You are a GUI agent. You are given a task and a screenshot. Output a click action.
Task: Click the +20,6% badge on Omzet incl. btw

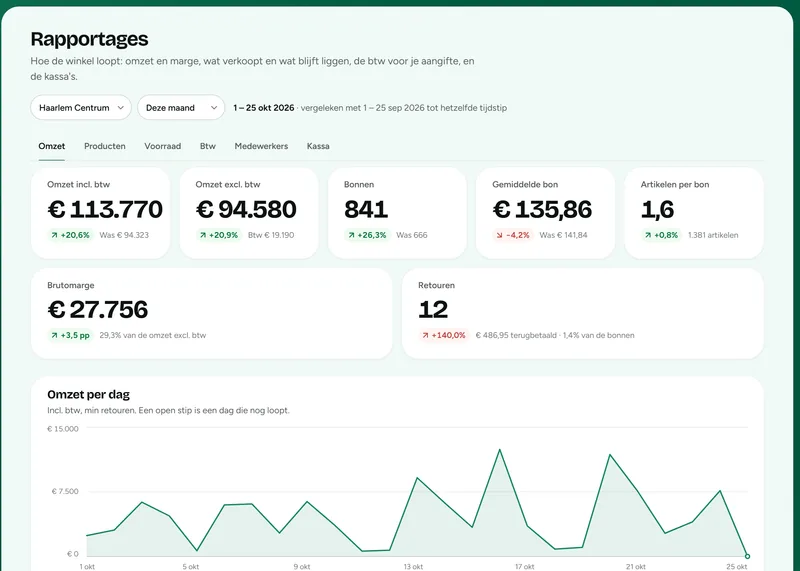tap(70, 235)
